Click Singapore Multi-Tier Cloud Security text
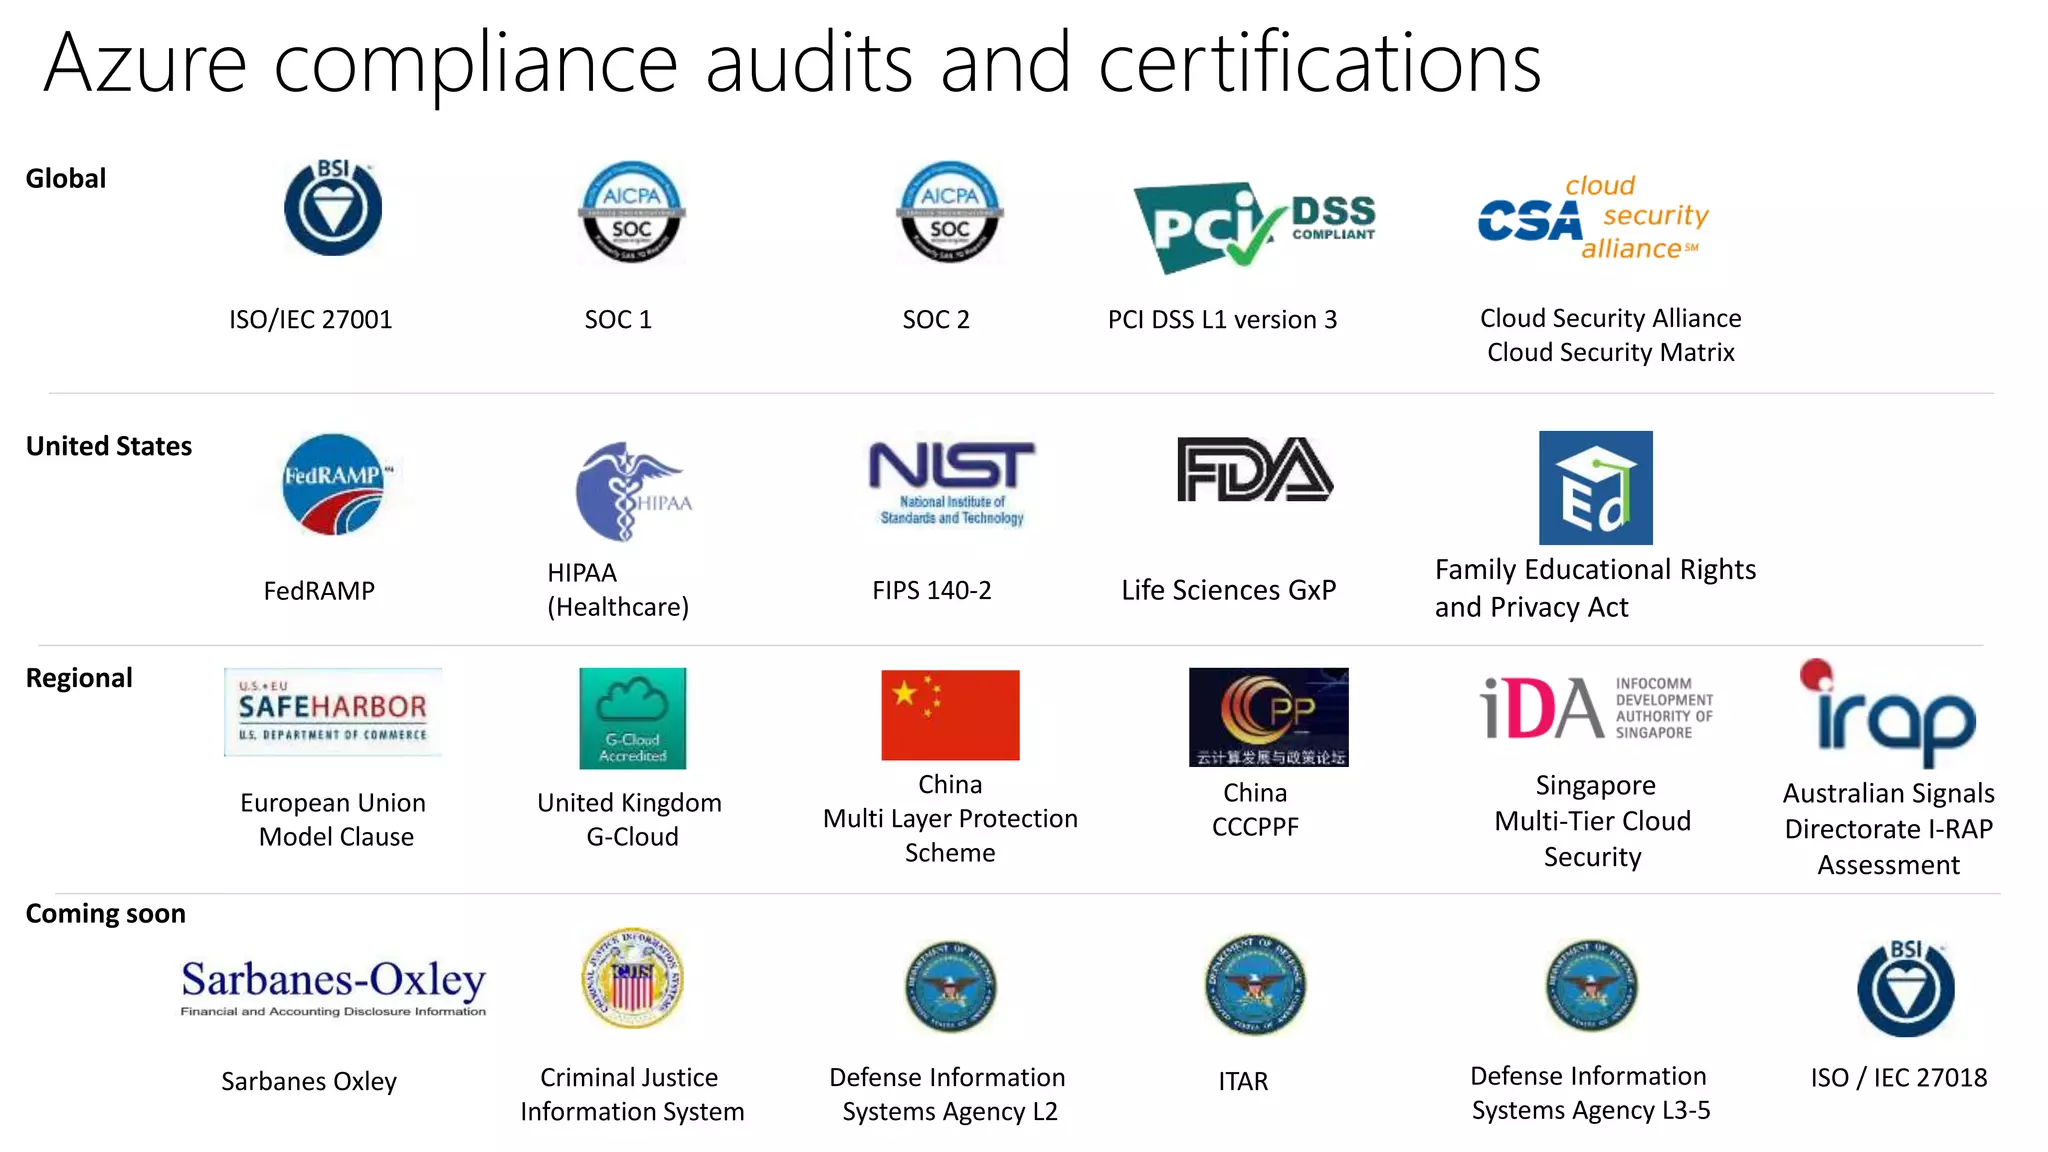This screenshot has width=2048, height=1152. pyautogui.click(x=1593, y=821)
